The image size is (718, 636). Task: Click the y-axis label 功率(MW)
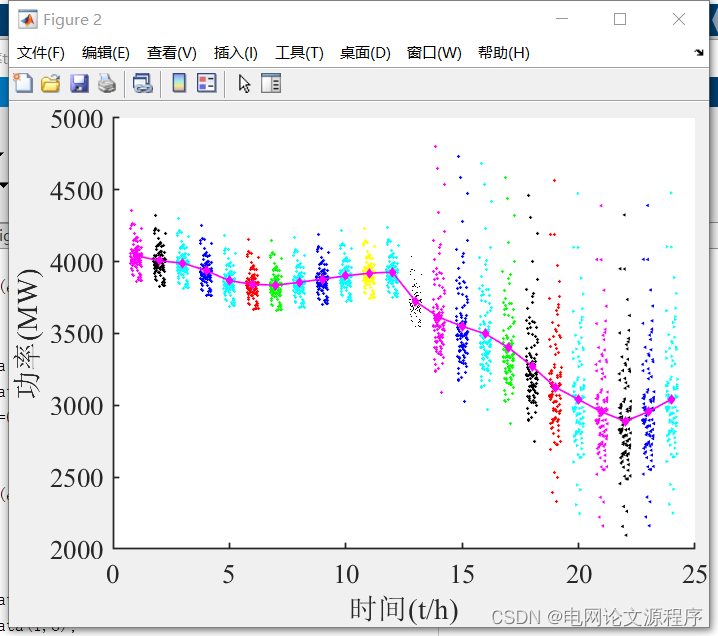coord(28,334)
